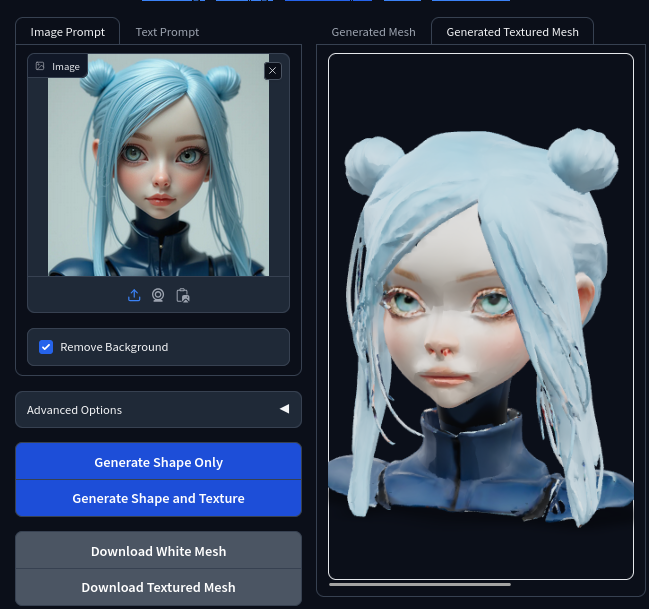Switch to the Image Prompt tab

(x=67, y=32)
